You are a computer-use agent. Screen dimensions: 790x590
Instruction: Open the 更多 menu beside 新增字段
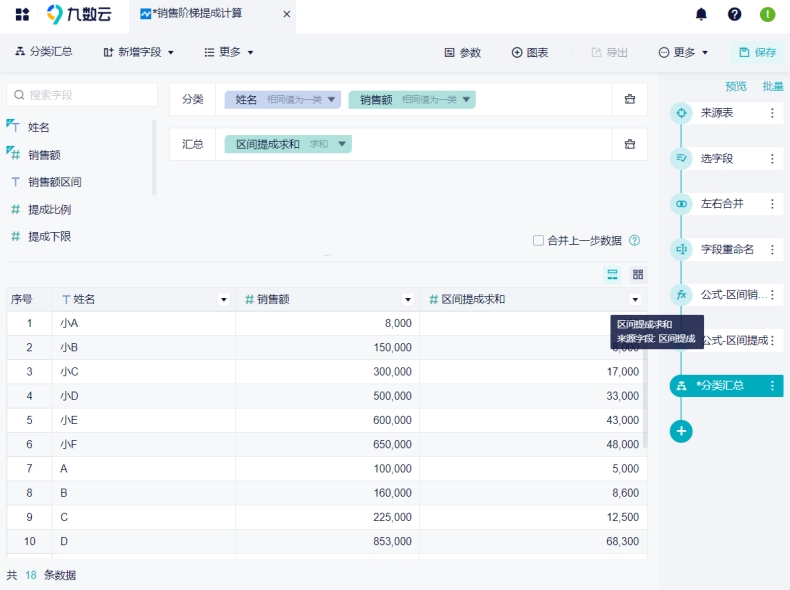229,52
